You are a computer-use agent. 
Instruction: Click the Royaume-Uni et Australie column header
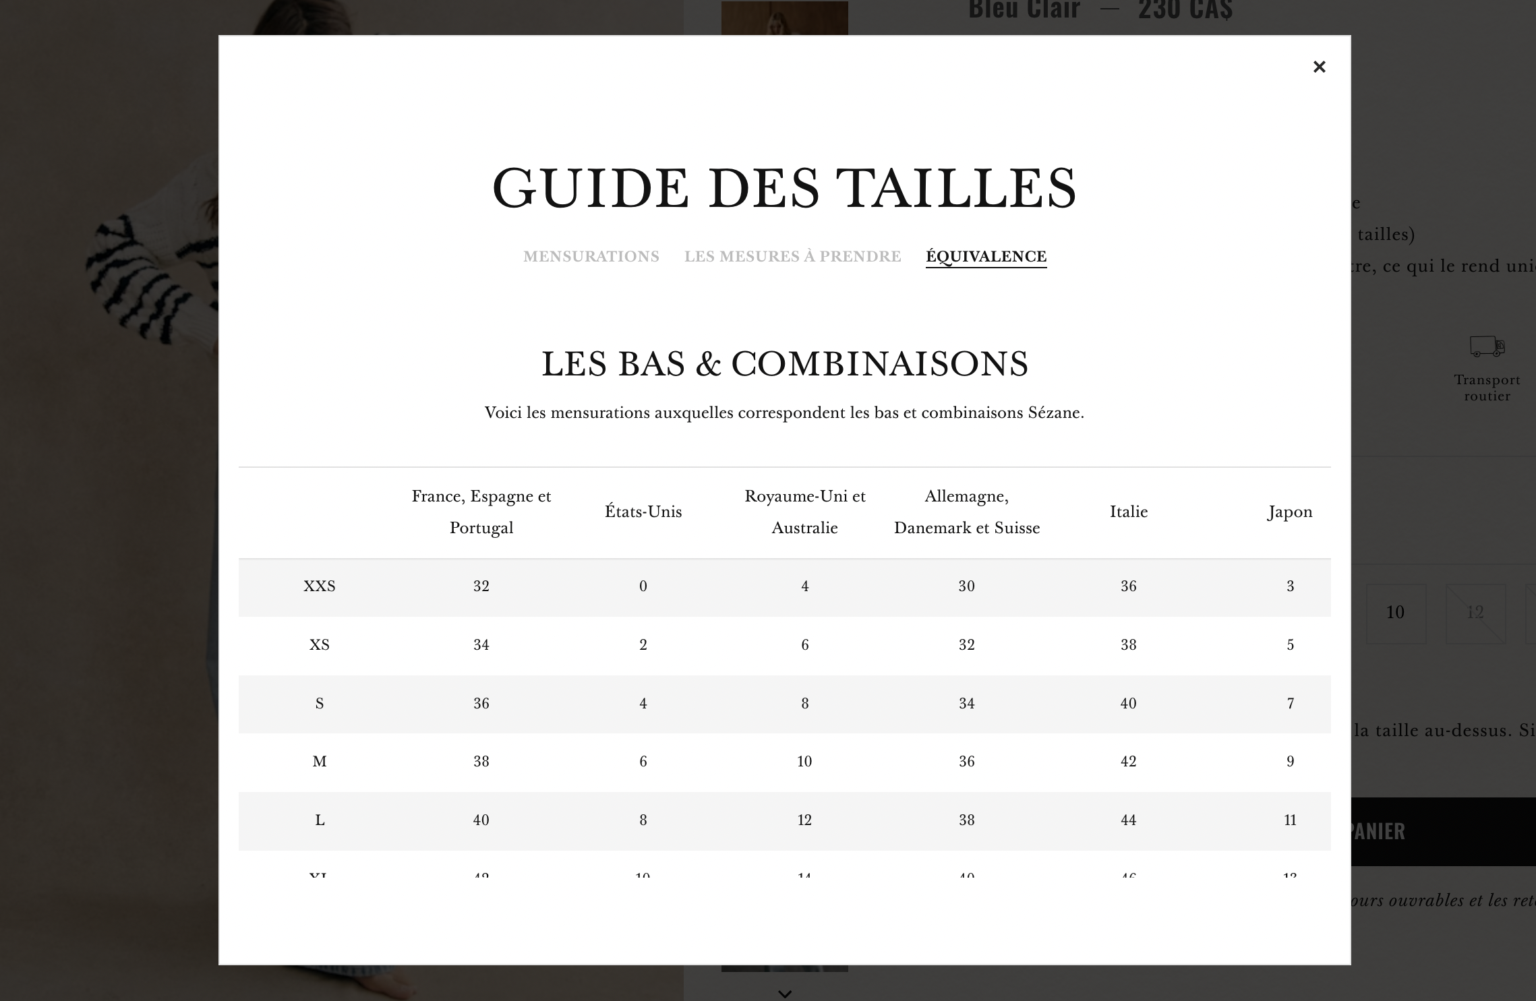pyautogui.click(x=805, y=512)
